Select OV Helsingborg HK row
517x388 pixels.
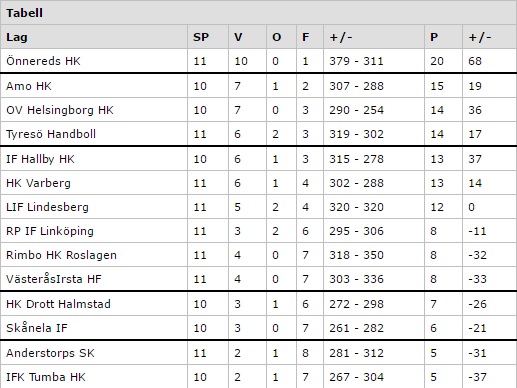tap(258, 110)
